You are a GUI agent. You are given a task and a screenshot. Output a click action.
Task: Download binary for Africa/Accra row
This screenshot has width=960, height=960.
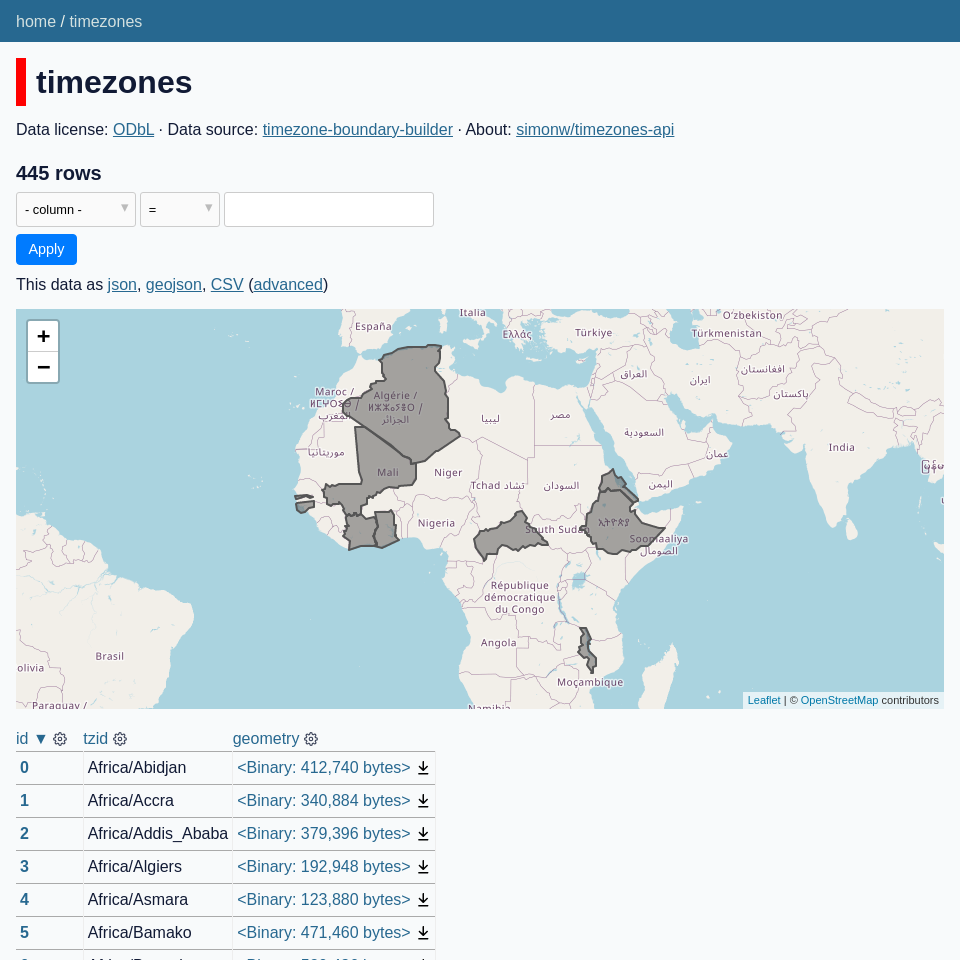coord(423,801)
